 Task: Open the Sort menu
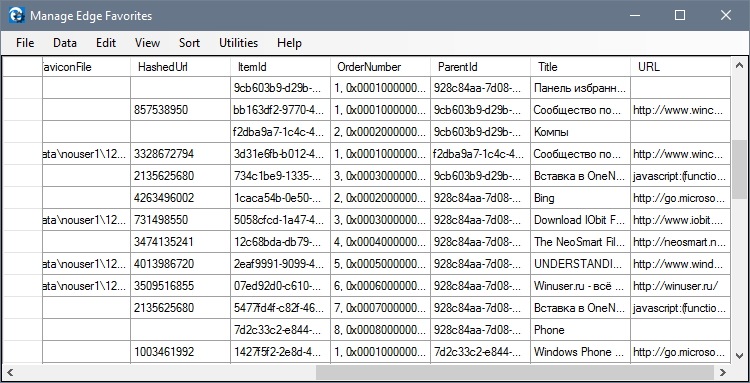click(x=189, y=43)
